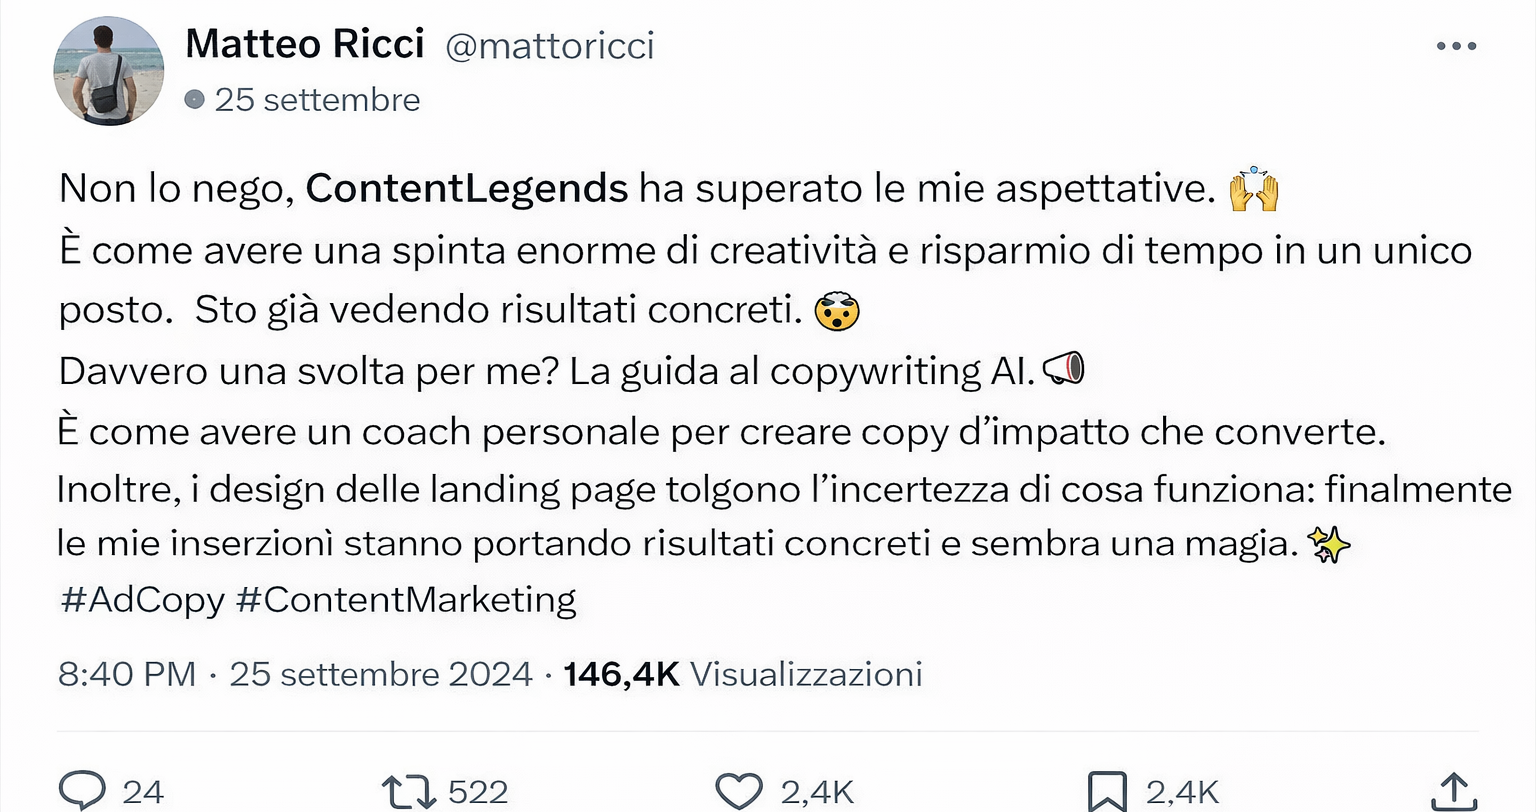Screen dimensions: 1536x812
Task: Open the #ContentMarketing hashtag
Action: coord(406,599)
